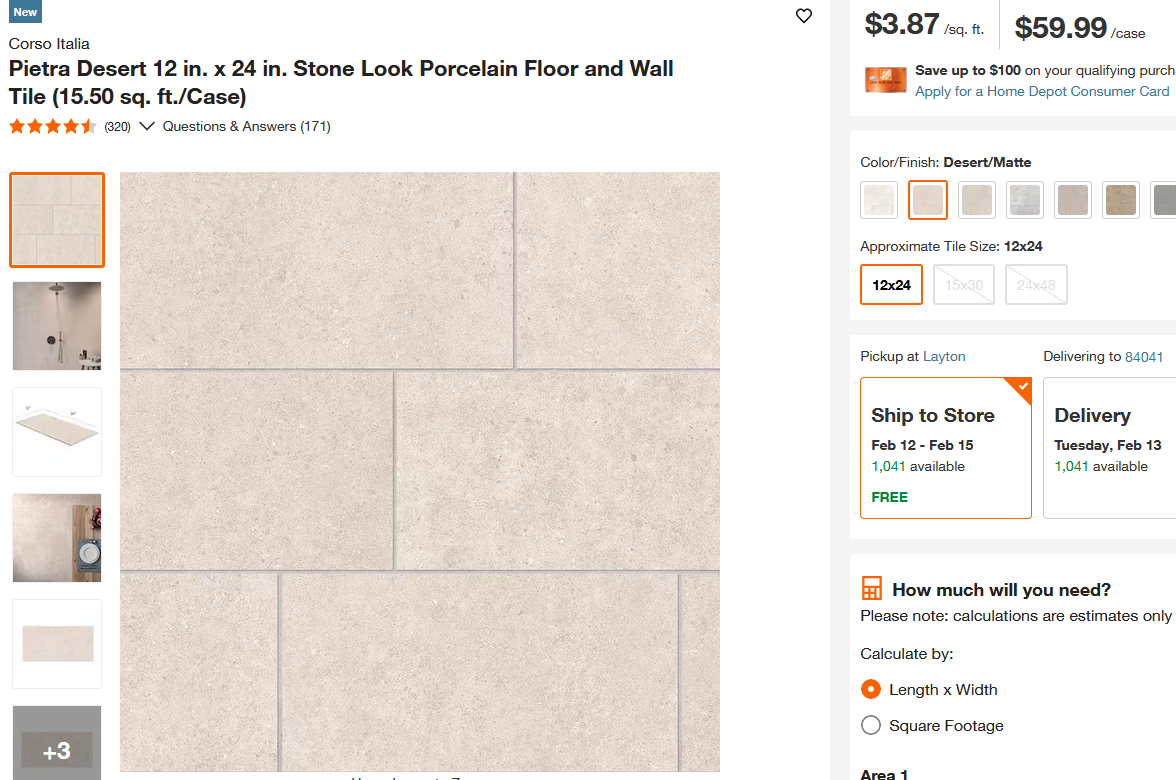
Task: View the kitchen wall scene thumbnail
Action: click(x=57, y=538)
